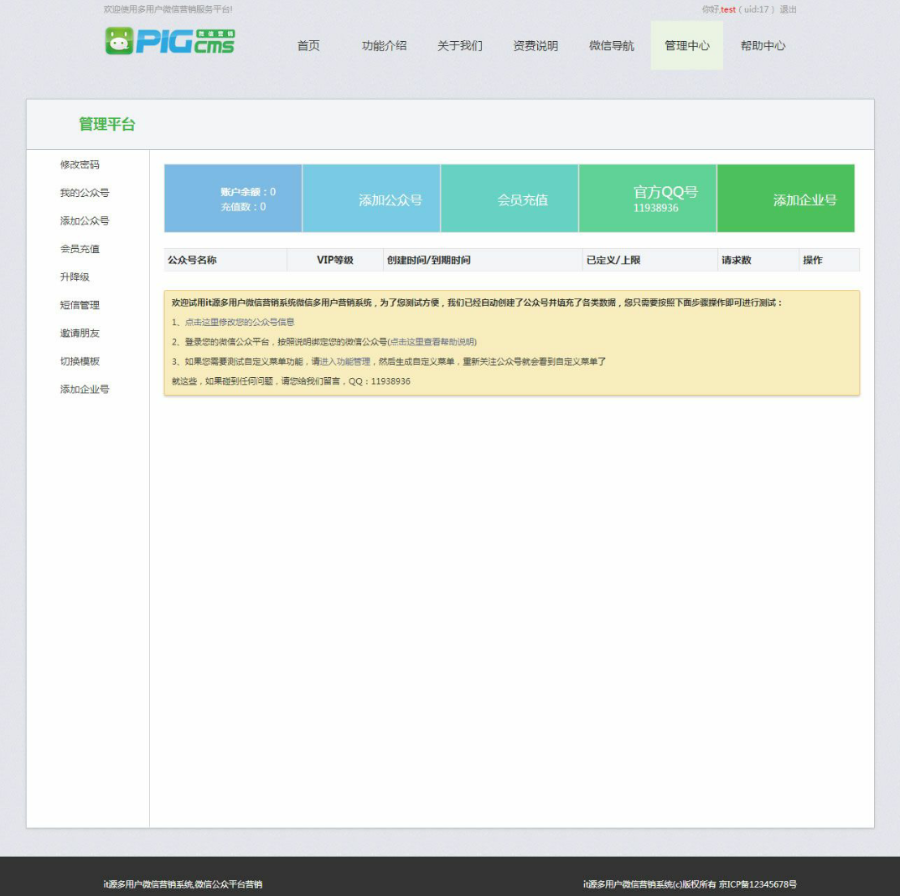Choose 切换模板 in the left menu
This screenshot has height=896, width=900.
coord(80,361)
